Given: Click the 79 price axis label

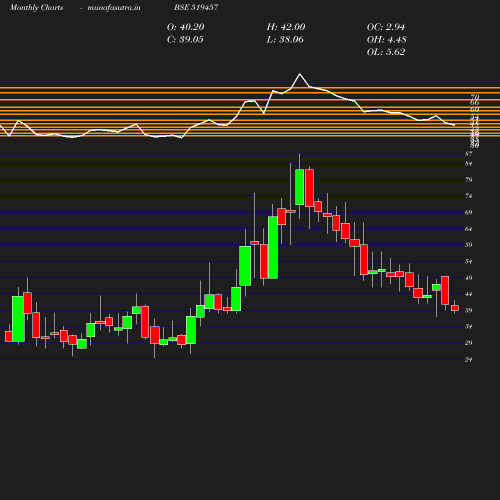Looking at the screenshot, I should (x=468, y=180).
